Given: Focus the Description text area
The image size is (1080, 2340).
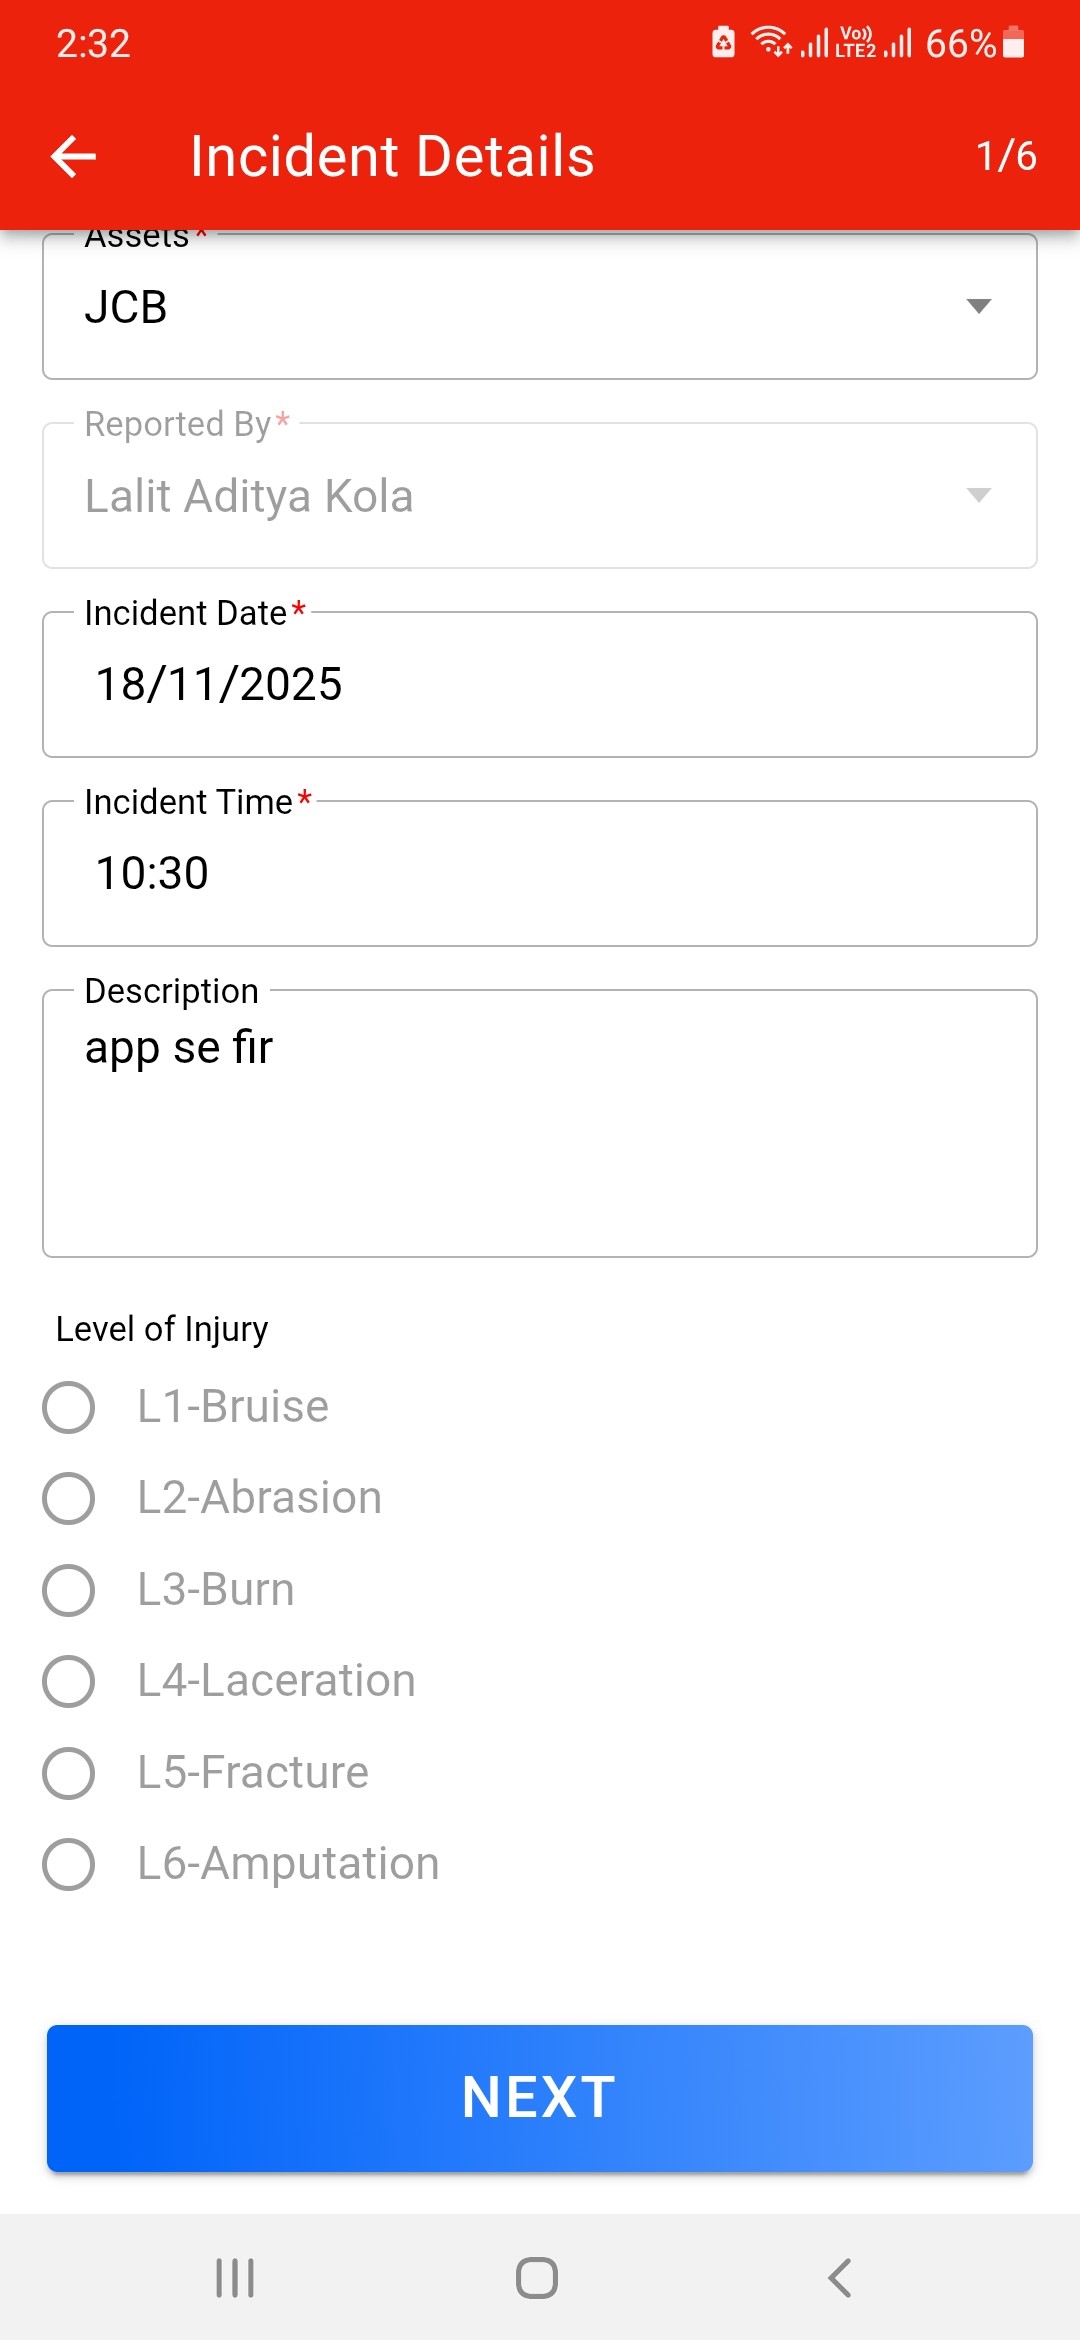Looking at the screenshot, I should pos(540,1123).
